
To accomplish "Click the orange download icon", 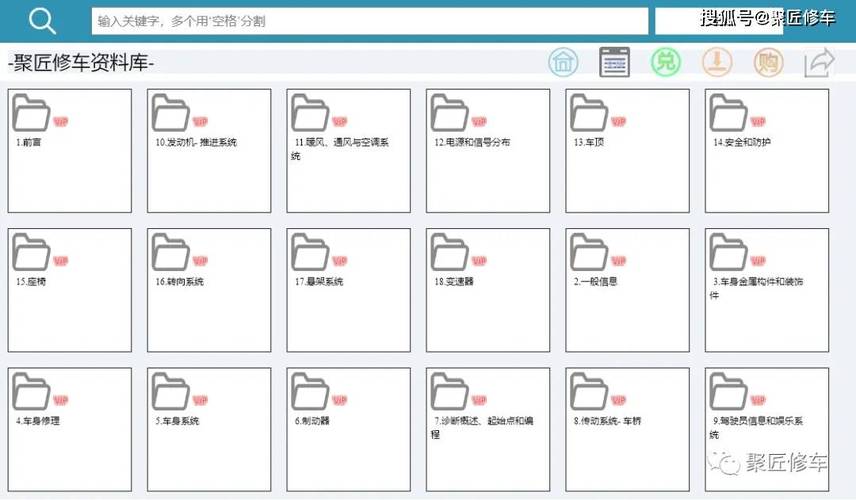I will (717, 62).
